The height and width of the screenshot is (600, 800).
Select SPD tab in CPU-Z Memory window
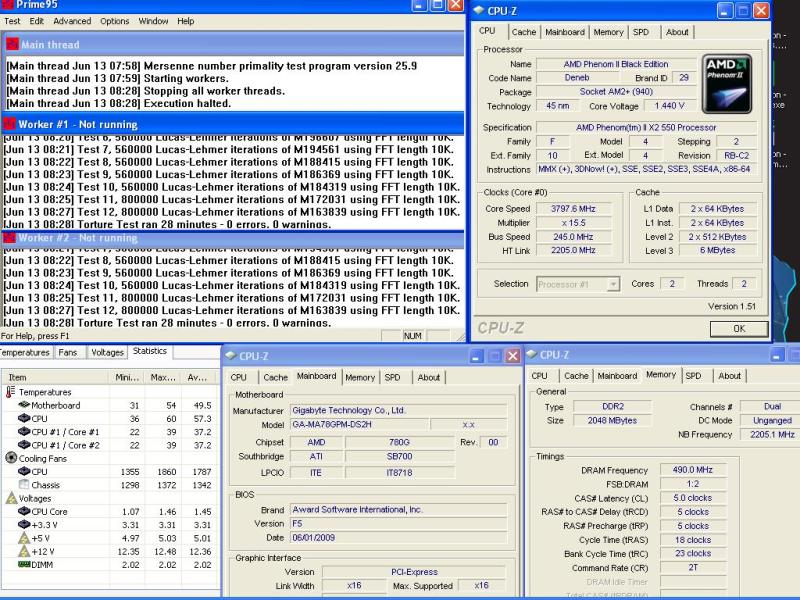click(x=693, y=376)
